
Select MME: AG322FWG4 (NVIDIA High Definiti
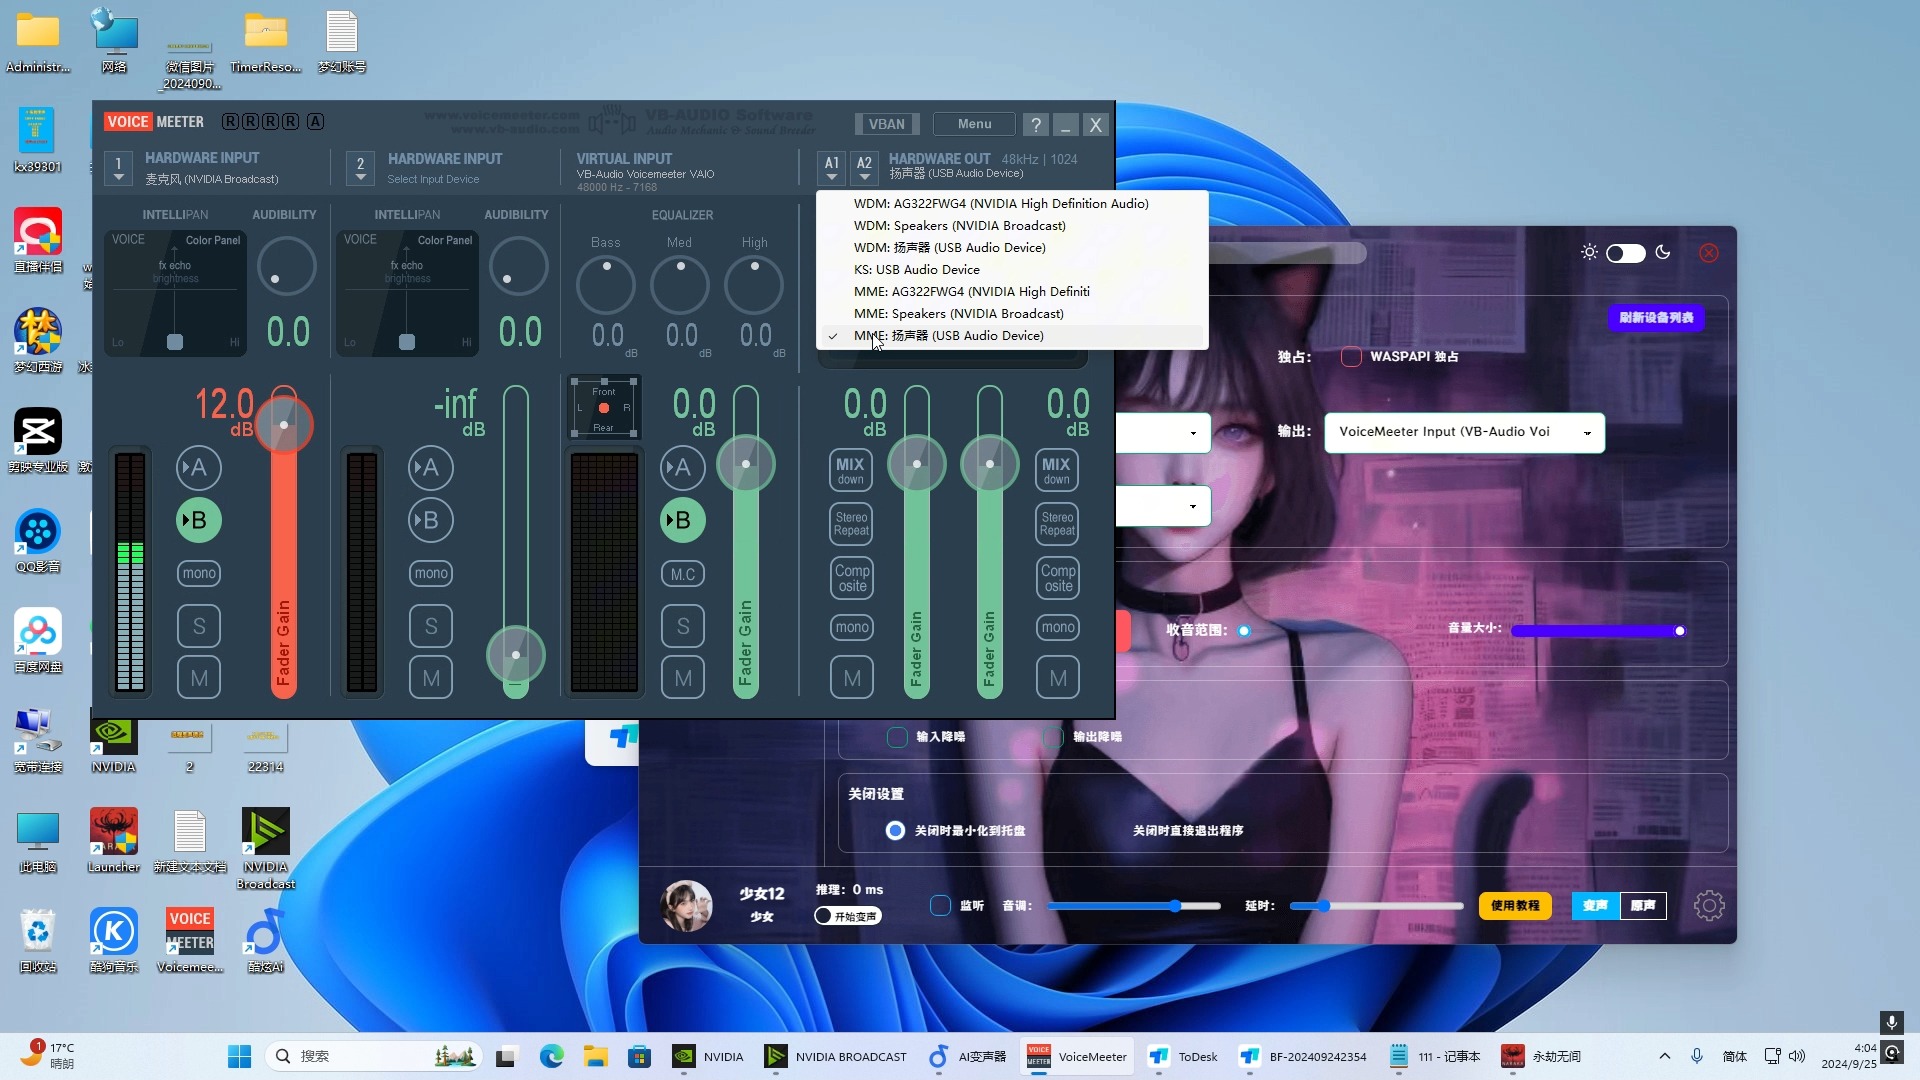[x=1012, y=291]
